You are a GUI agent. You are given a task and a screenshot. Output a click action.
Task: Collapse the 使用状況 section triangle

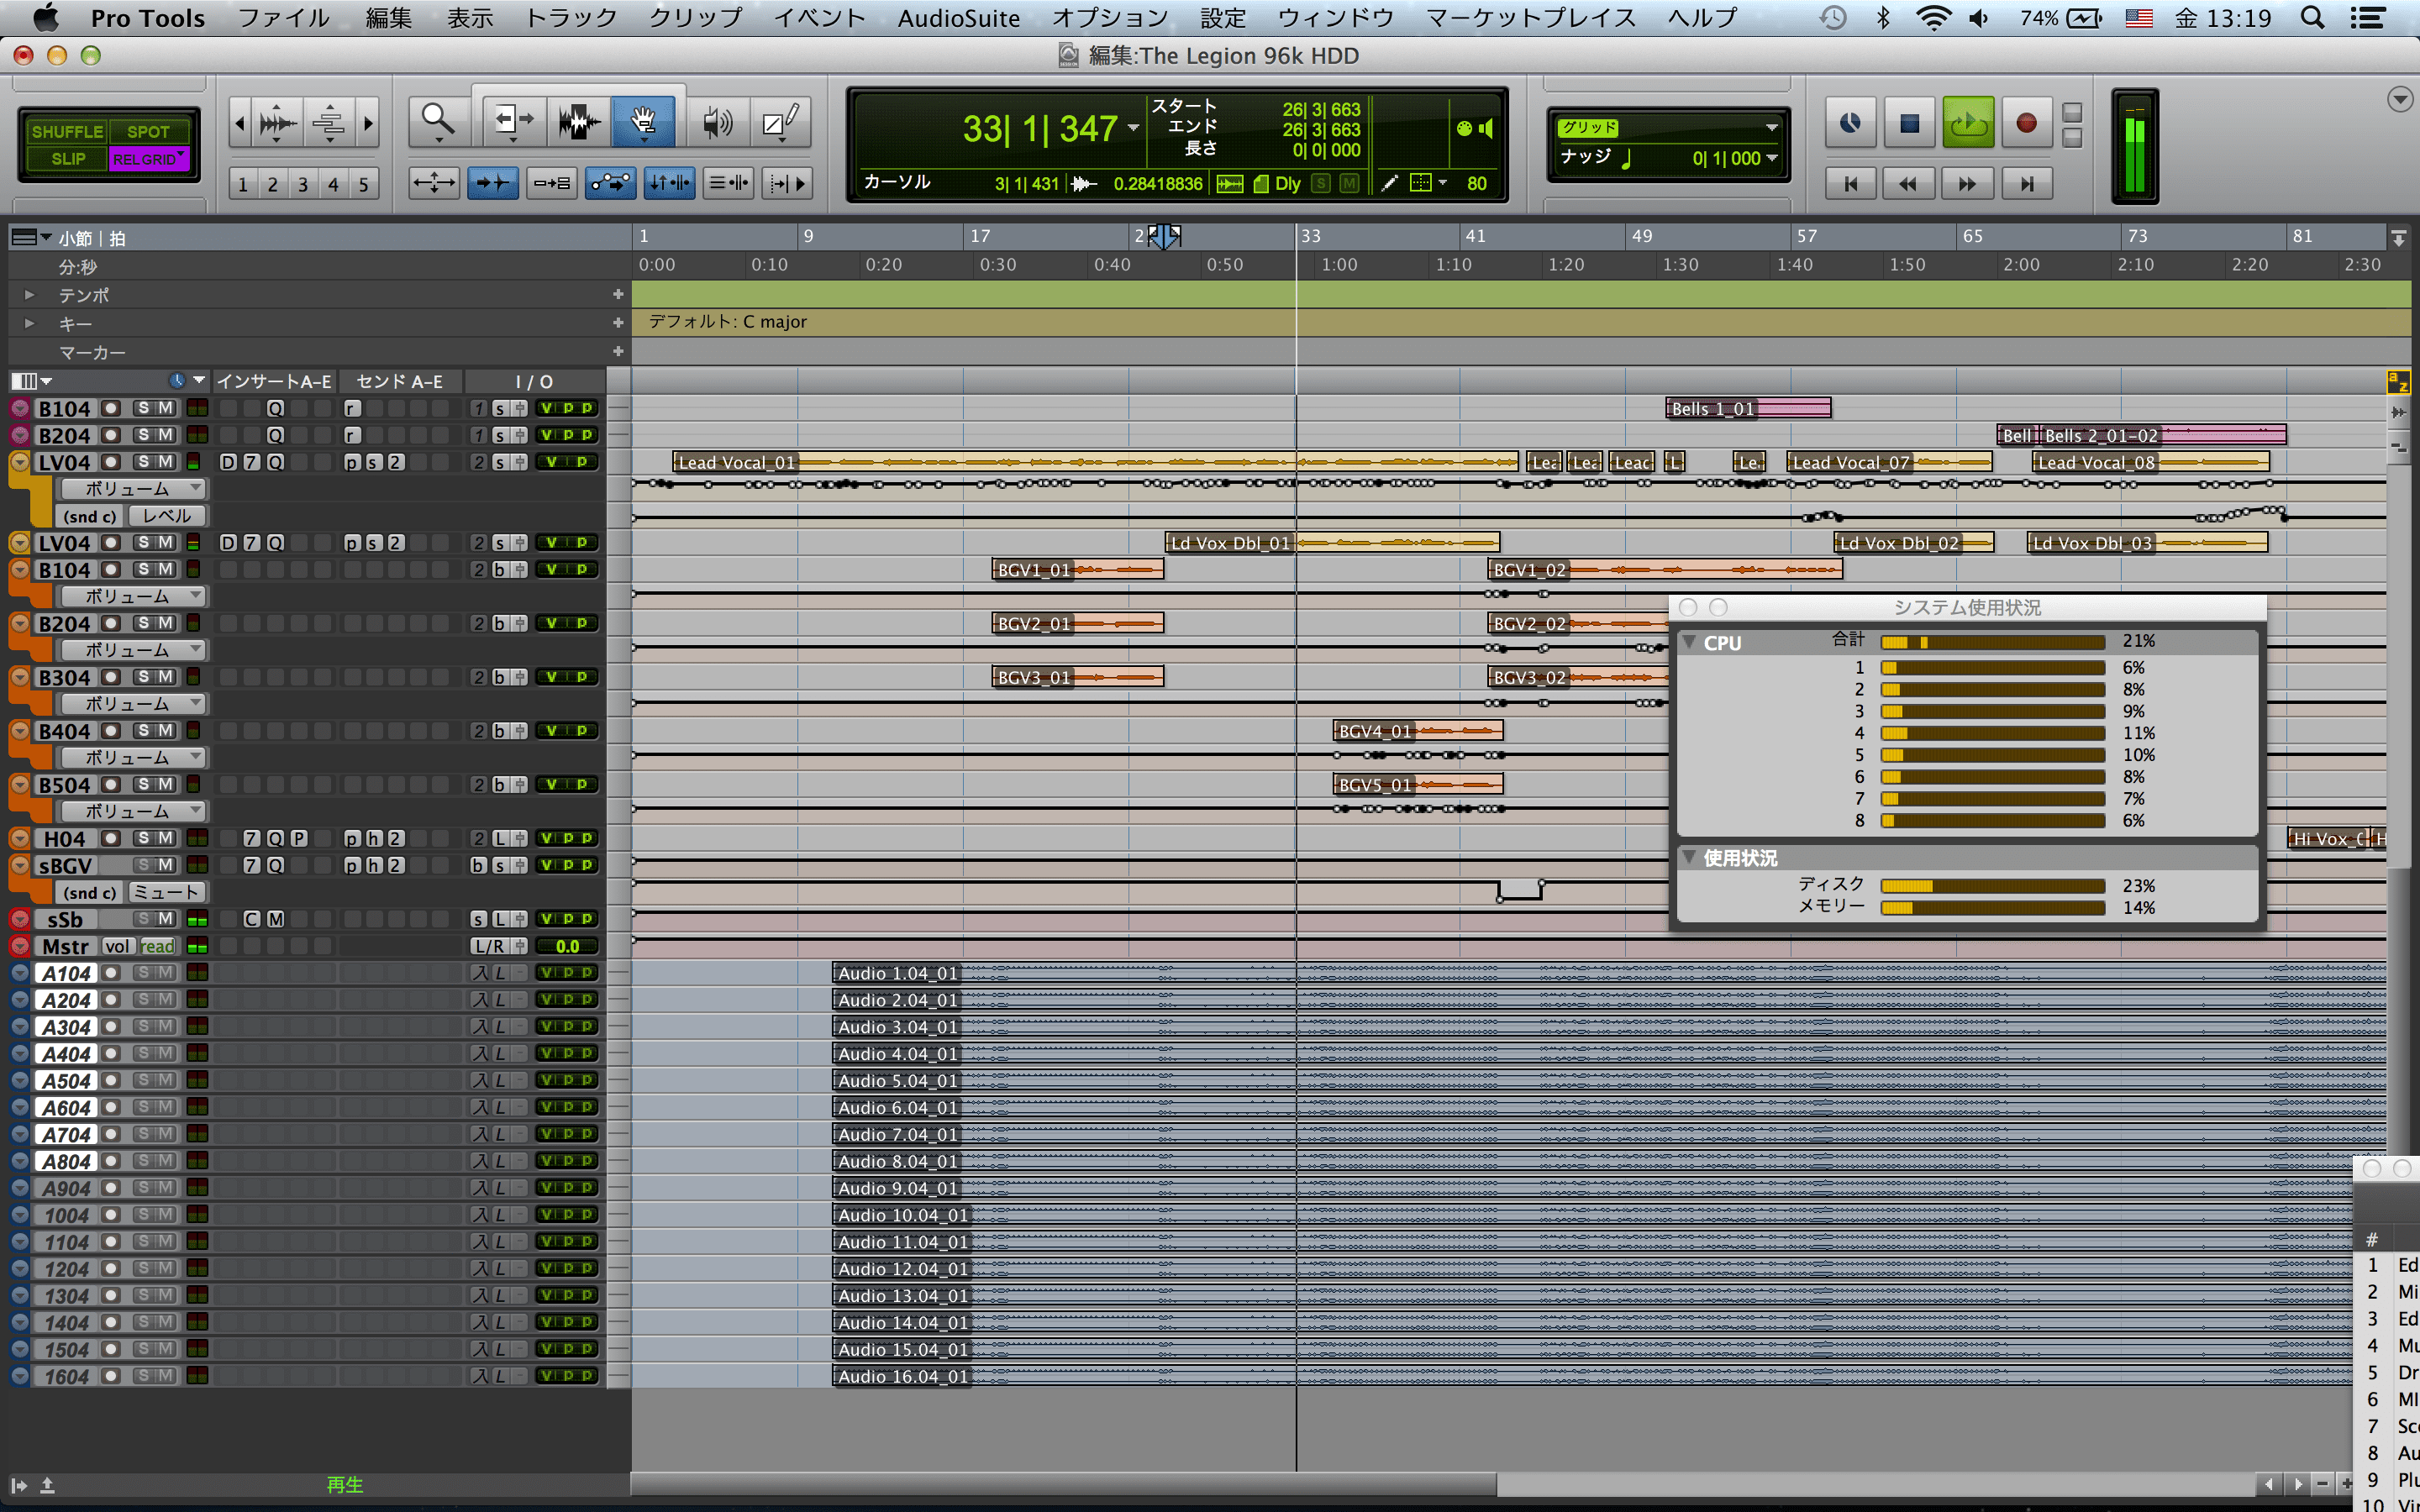(1689, 857)
